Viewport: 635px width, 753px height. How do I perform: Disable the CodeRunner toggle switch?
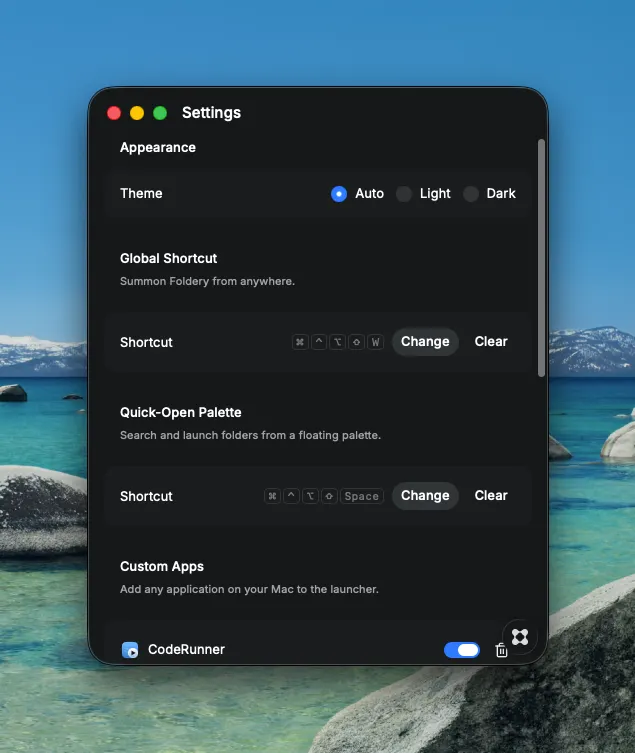[462, 650]
